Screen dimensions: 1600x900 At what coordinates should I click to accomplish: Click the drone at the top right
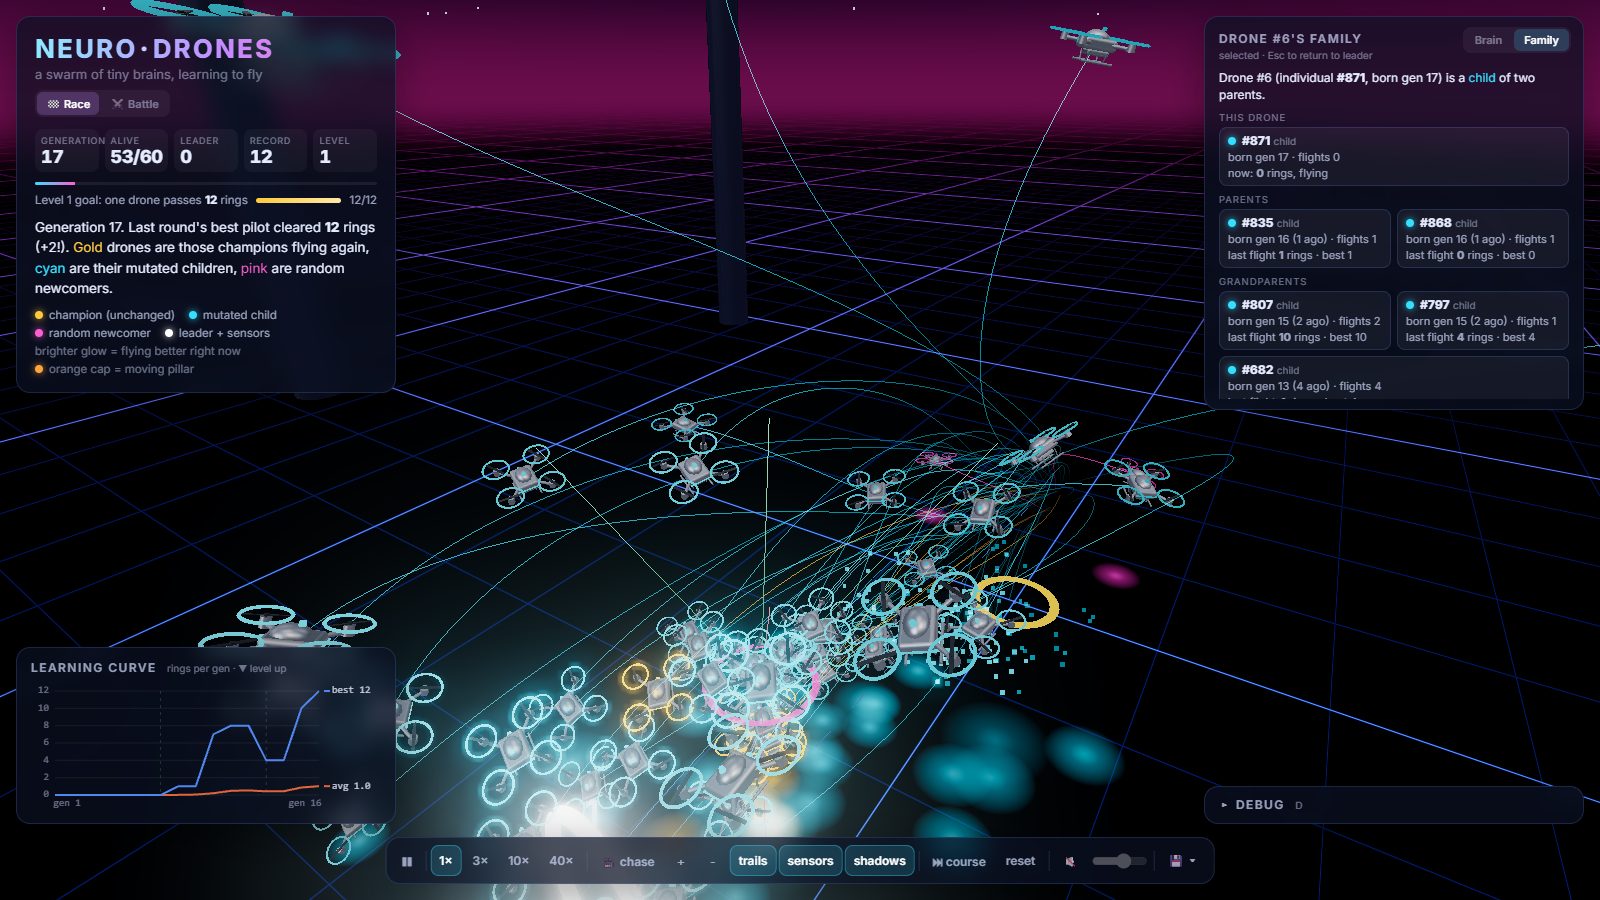[1098, 44]
